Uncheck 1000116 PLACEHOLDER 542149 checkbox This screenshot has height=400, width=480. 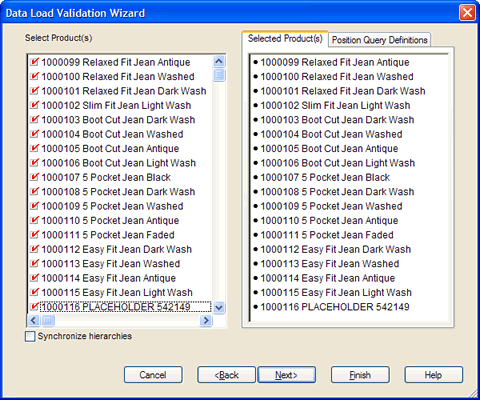tap(34, 307)
